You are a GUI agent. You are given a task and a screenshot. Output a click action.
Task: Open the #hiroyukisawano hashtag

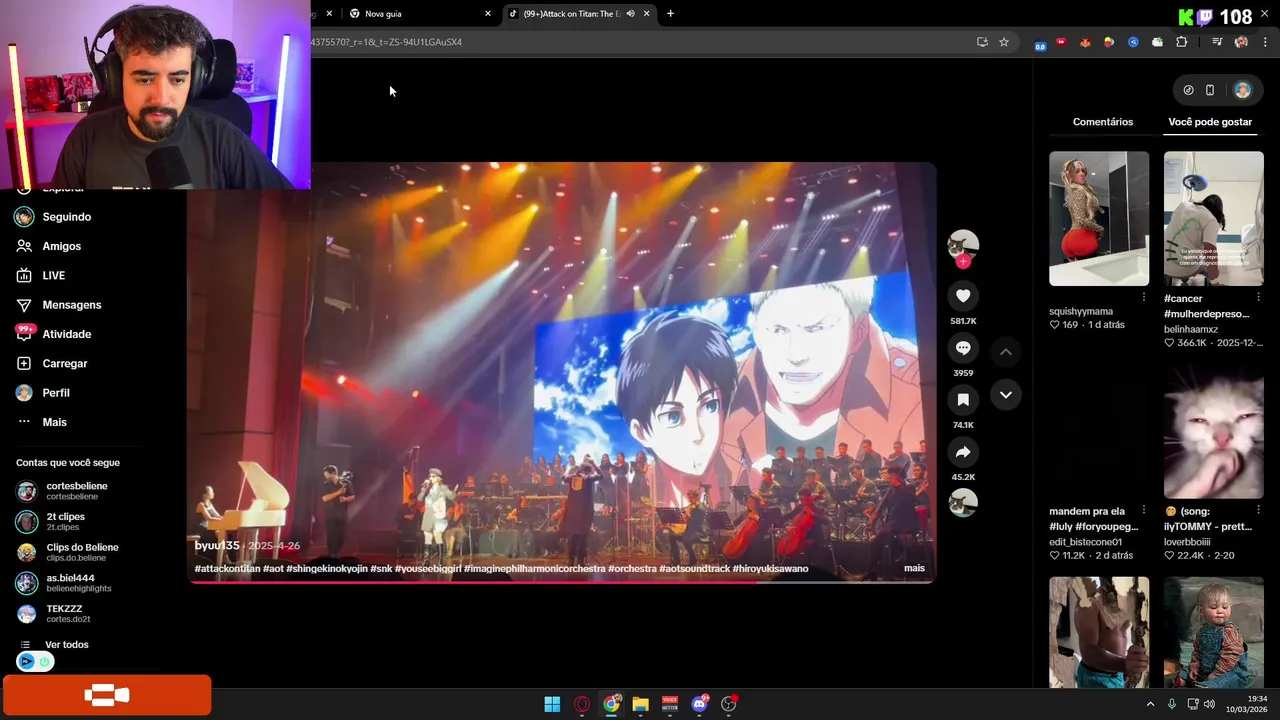pos(770,569)
